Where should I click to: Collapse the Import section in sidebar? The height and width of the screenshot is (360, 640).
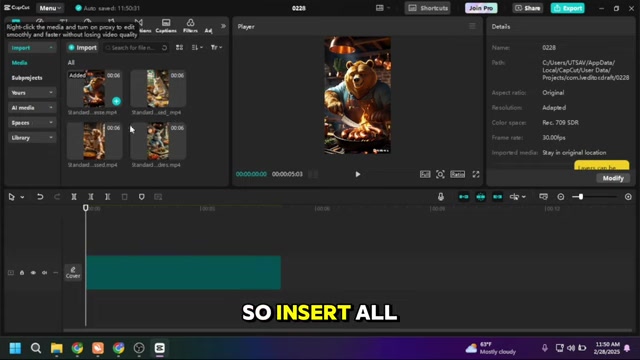tap(32, 48)
